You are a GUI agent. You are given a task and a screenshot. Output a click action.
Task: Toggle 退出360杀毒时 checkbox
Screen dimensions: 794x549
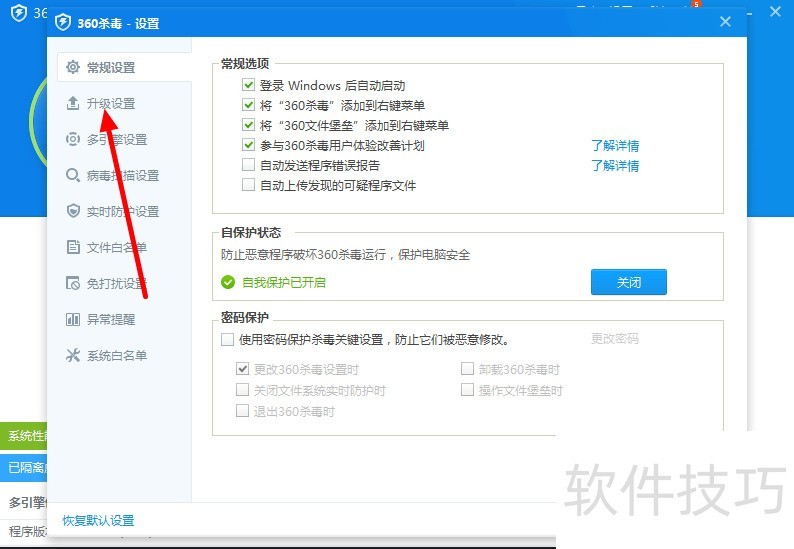point(243,410)
